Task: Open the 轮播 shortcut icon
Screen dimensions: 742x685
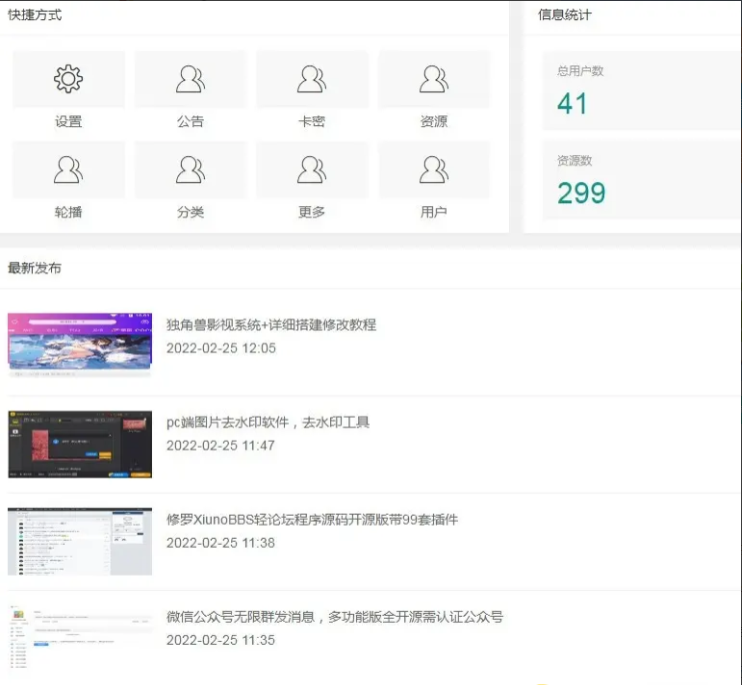Action: coord(68,170)
